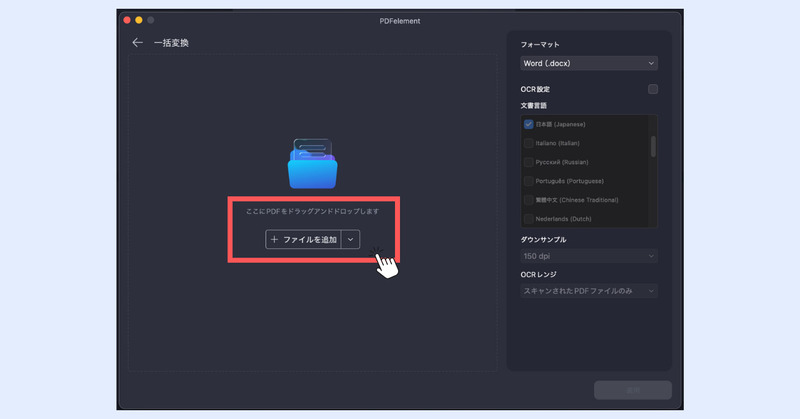
Task: Click the ここにPDFをドラッグアンドドロップします text
Action: 312,211
